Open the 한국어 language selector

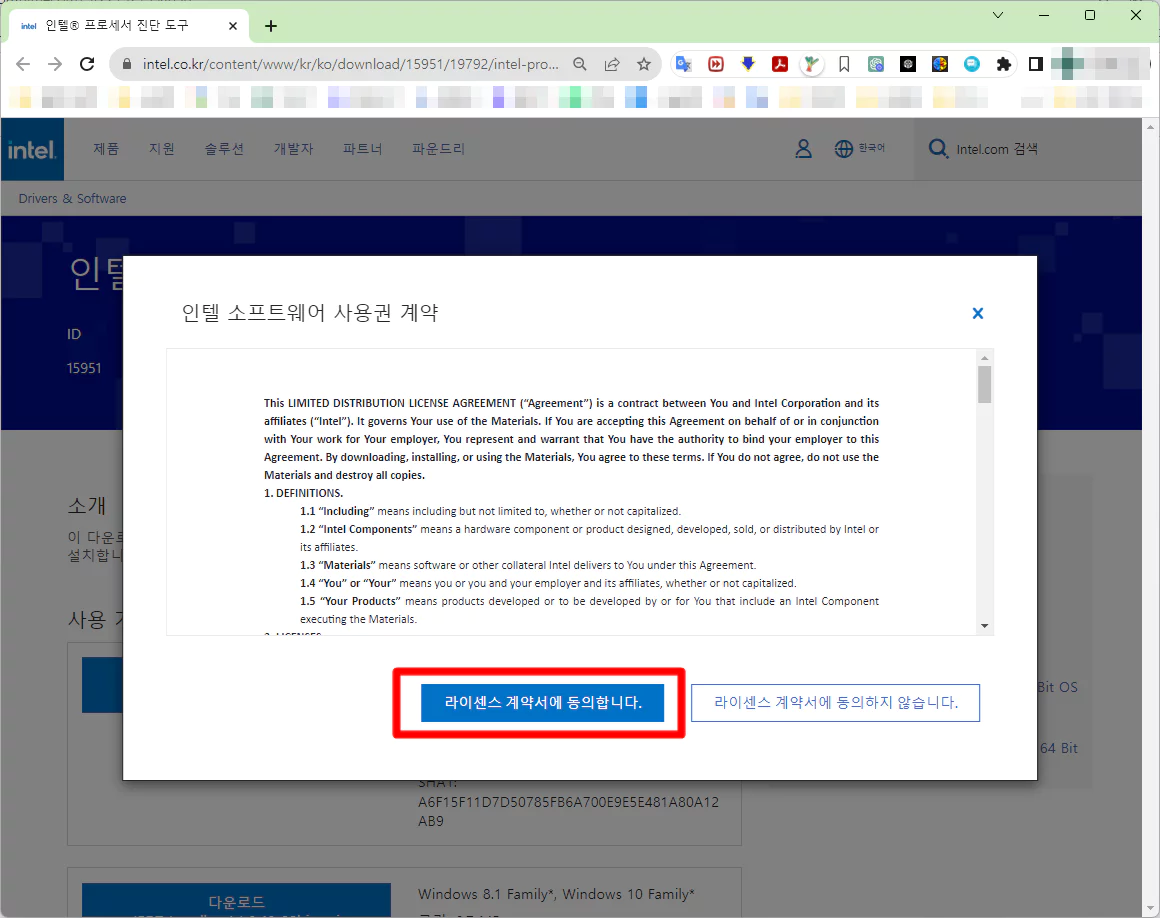860,149
